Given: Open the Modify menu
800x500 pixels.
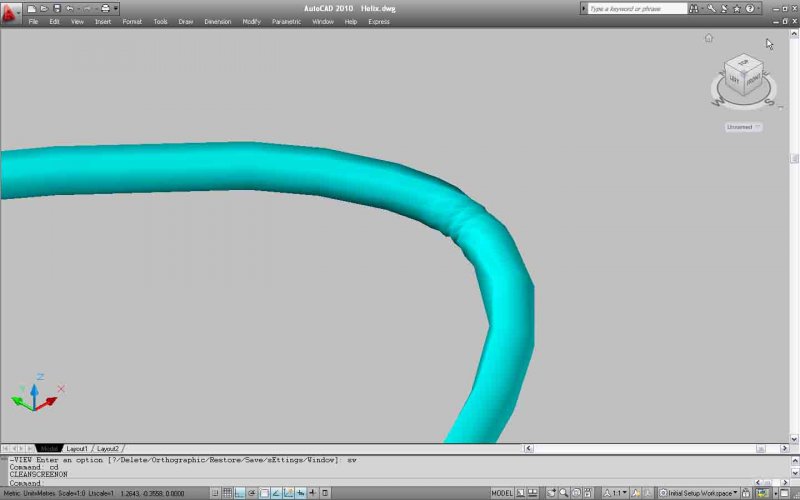Looking at the screenshot, I should point(252,22).
